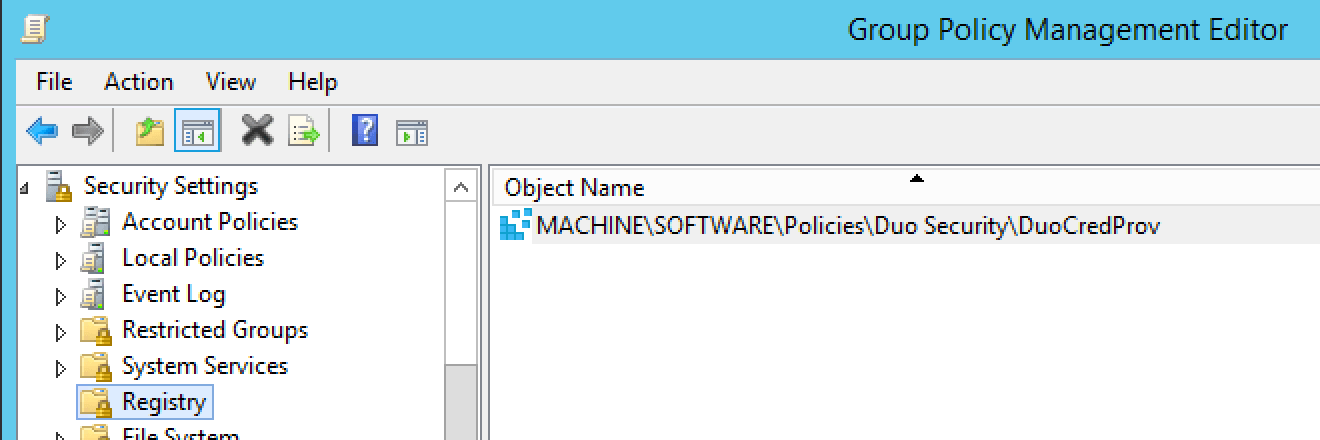The height and width of the screenshot is (440, 1320).
Task: Click the Registry folder icon
Action: pos(95,402)
